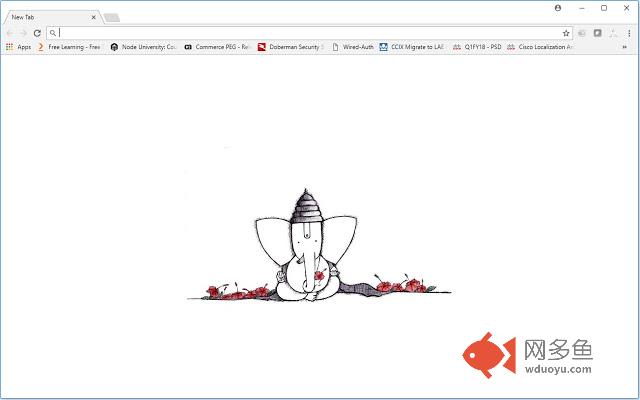Reload the page with the refresh icon
The height and width of the screenshot is (400, 640).
click(37, 33)
